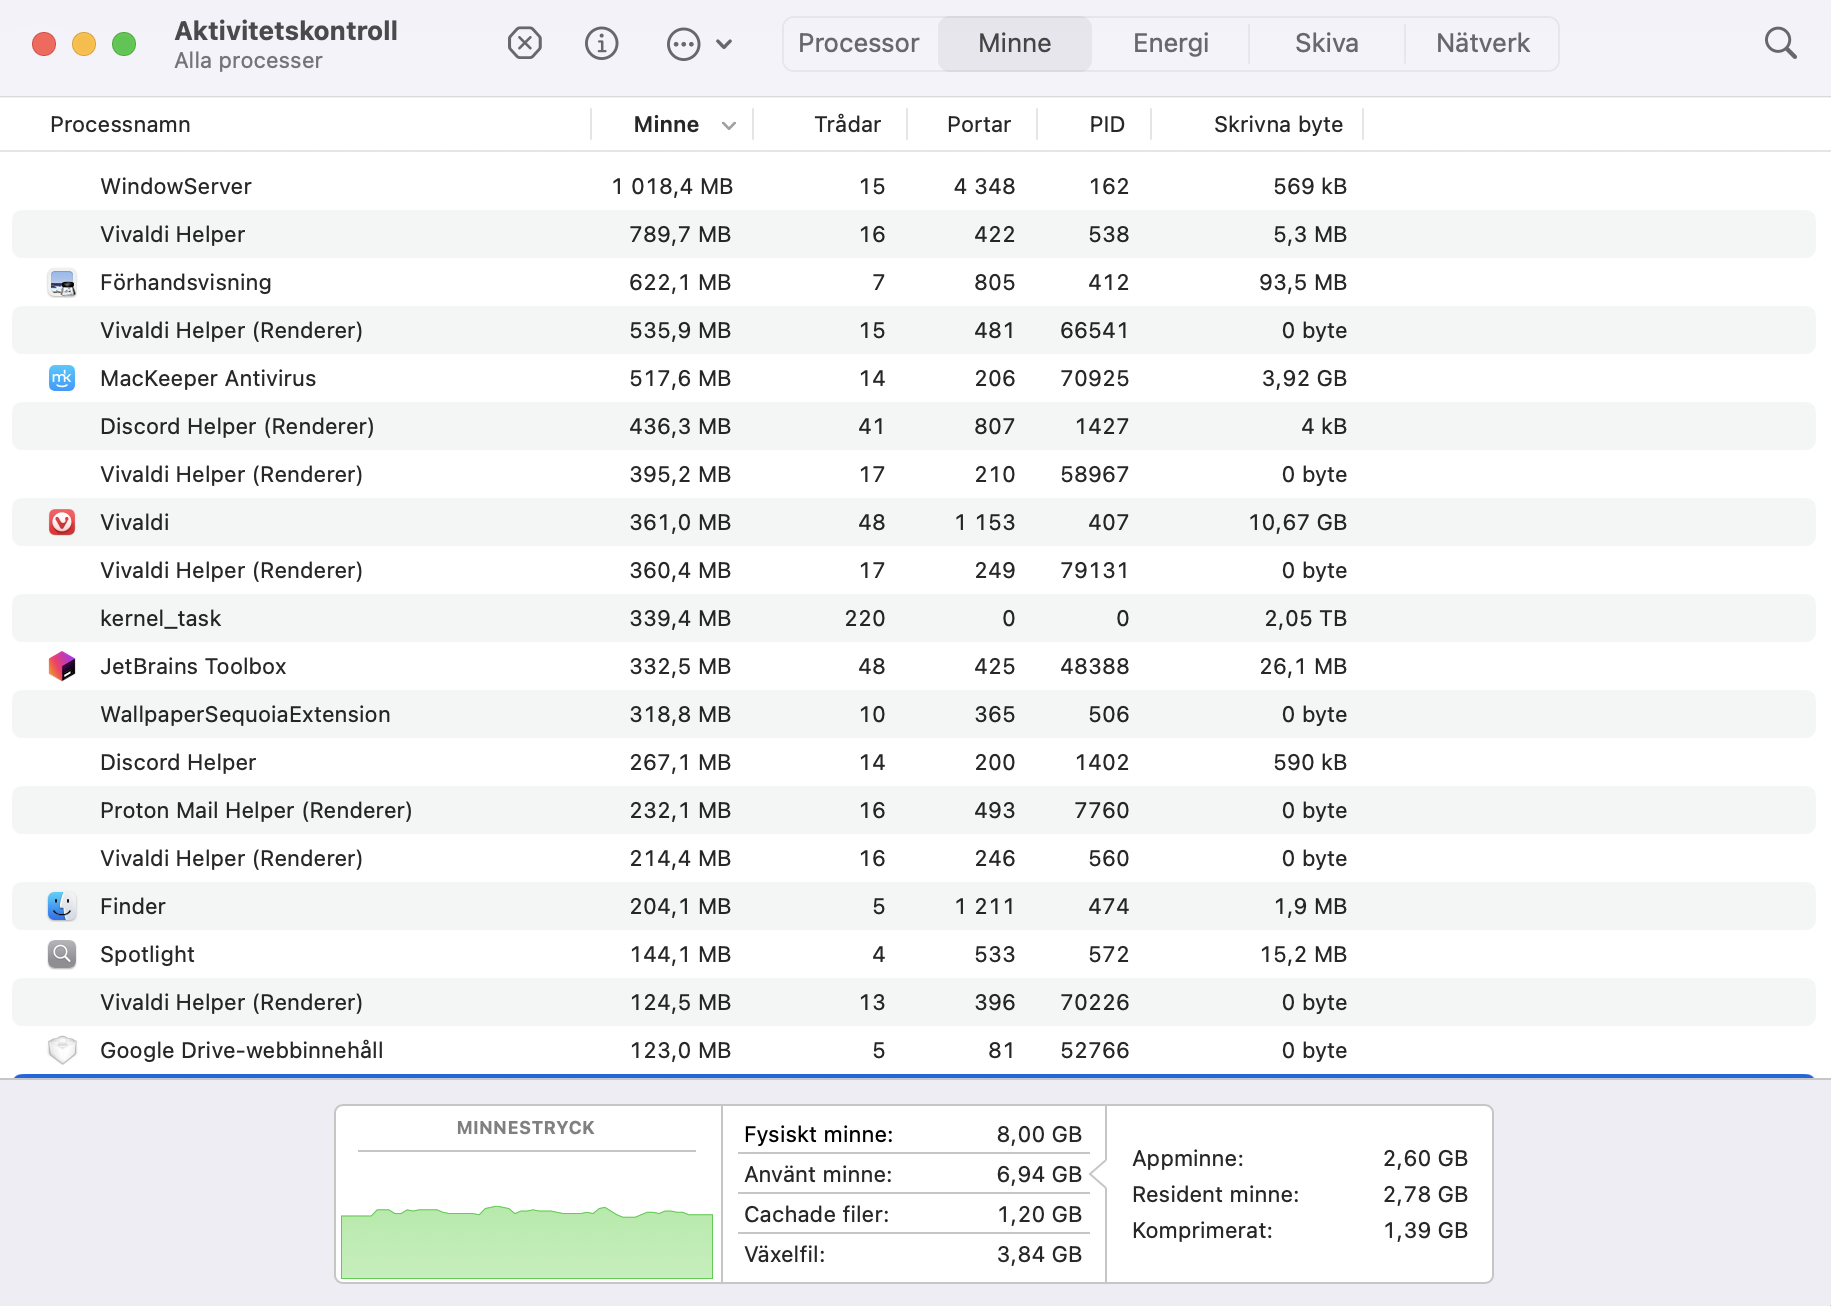Select the kernel_task process row

914,618
